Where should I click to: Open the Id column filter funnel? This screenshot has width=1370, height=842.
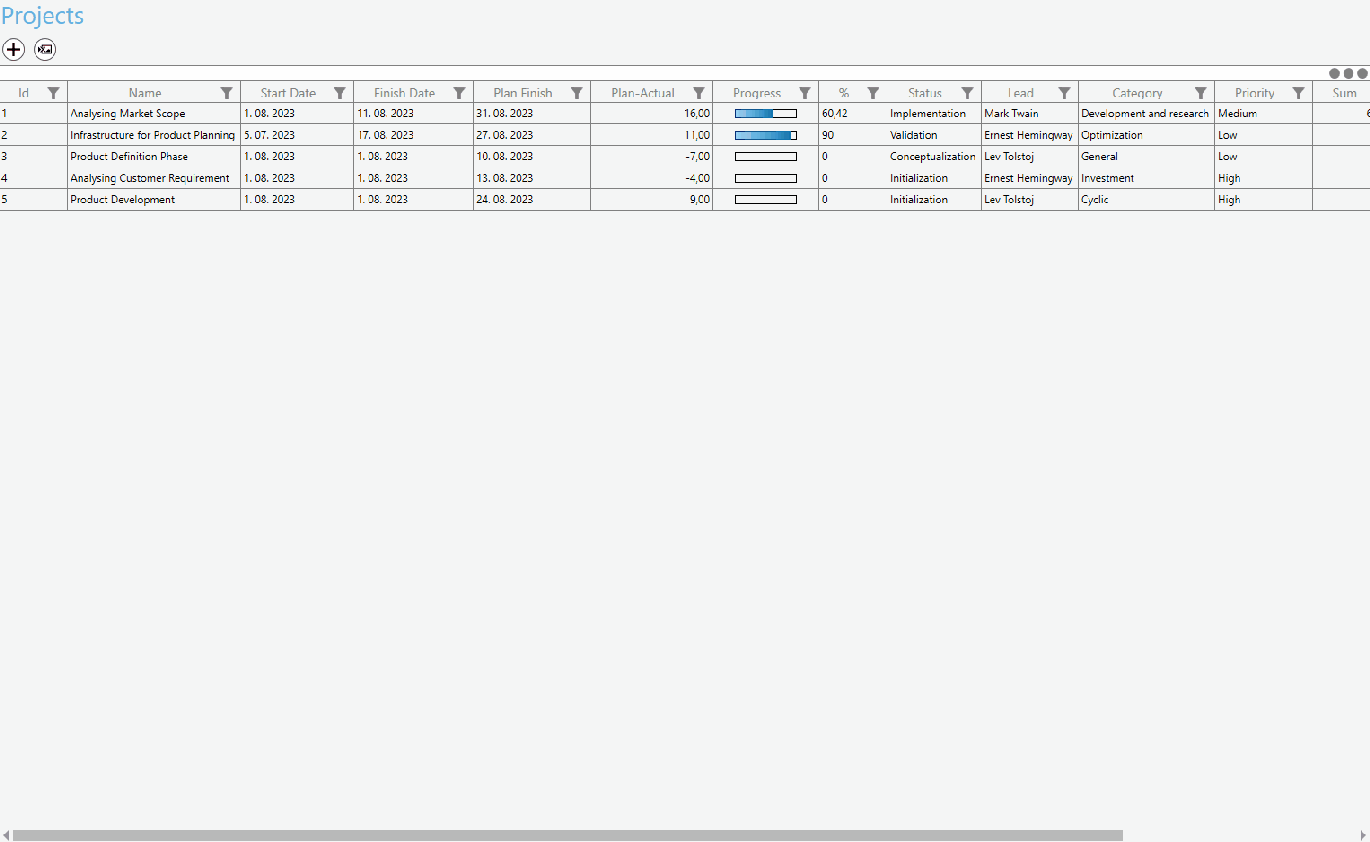coord(53,92)
